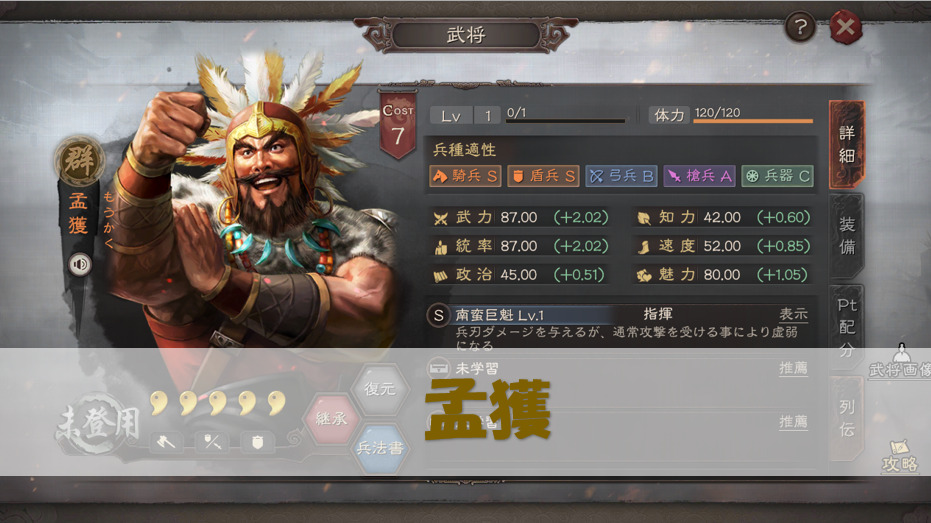Viewport: 931px width, 523px height.
Task: Select the 盾兵 S troop aptitude badge
Action: (x=543, y=176)
